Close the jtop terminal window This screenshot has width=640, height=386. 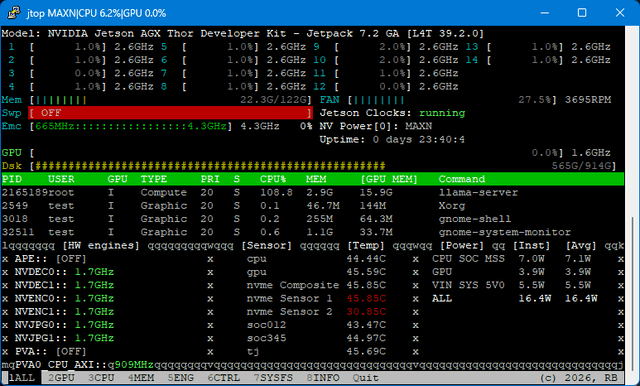[x=620, y=13]
